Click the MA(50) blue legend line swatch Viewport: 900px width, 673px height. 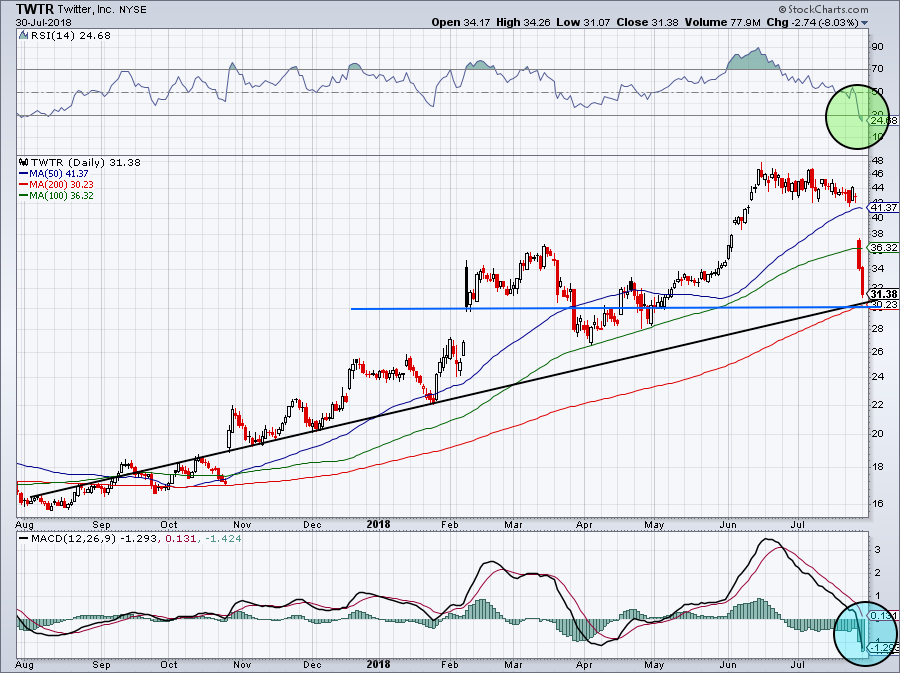24,173
